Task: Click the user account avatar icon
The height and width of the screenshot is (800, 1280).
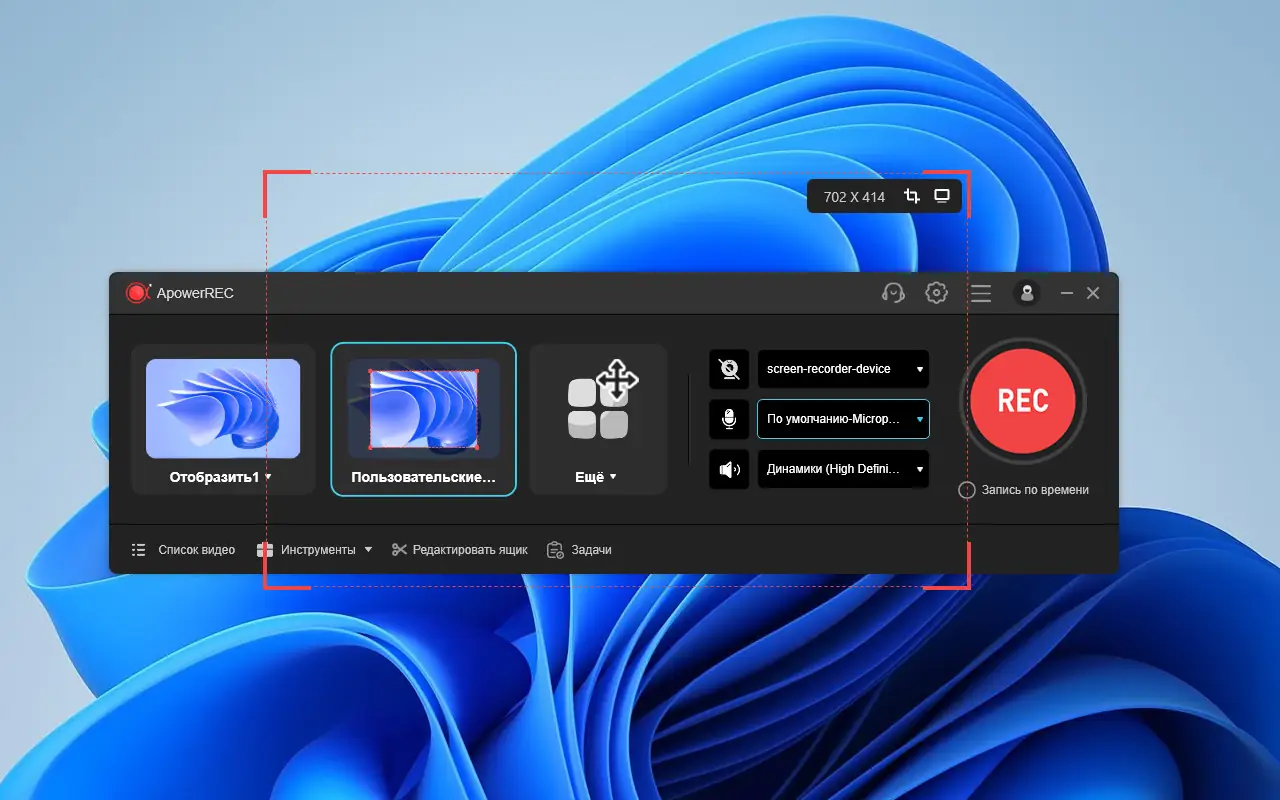Action: pos(1026,293)
